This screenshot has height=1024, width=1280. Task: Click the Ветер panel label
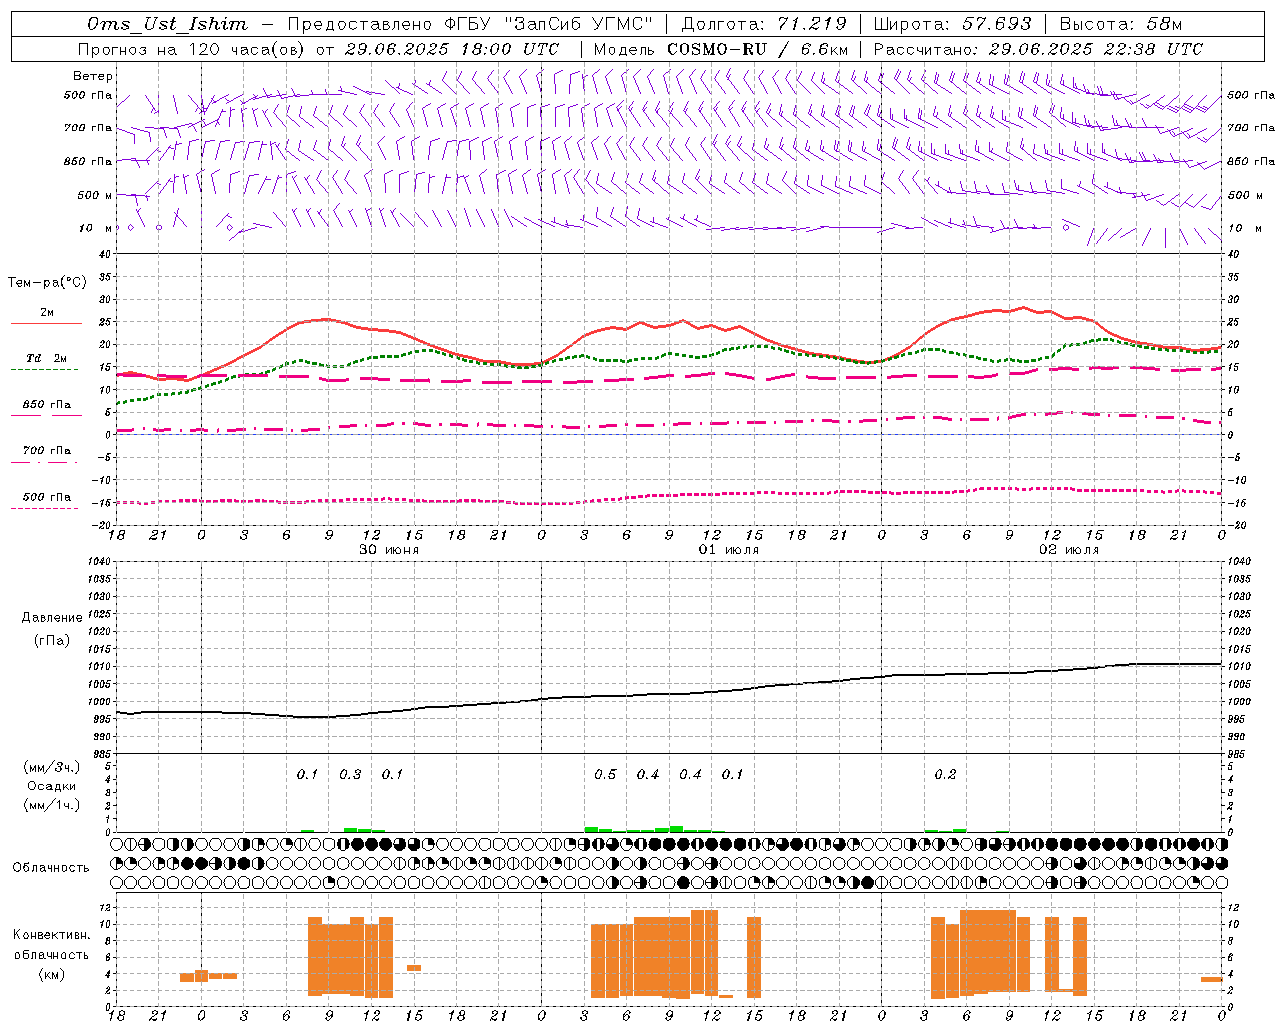[x=93, y=76]
